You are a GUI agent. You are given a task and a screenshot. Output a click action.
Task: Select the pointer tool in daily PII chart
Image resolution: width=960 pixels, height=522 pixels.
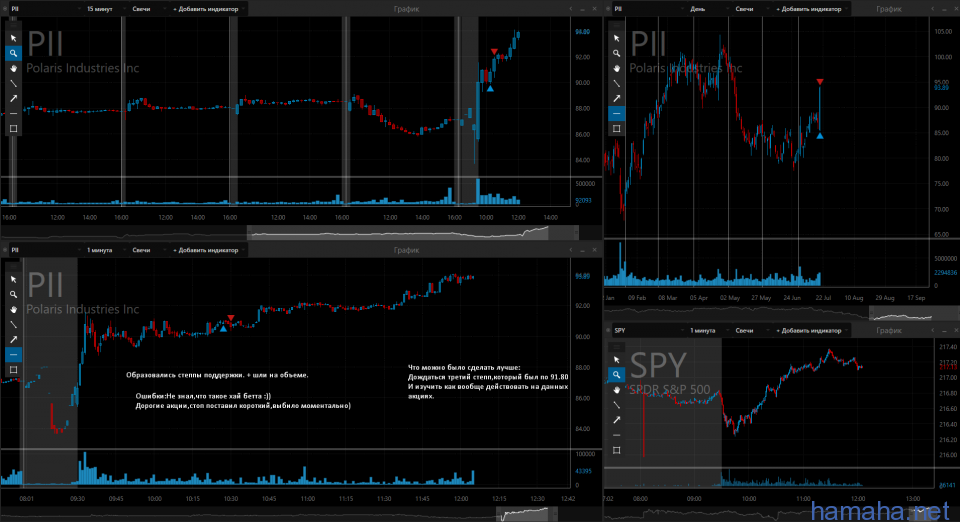tap(617, 38)
